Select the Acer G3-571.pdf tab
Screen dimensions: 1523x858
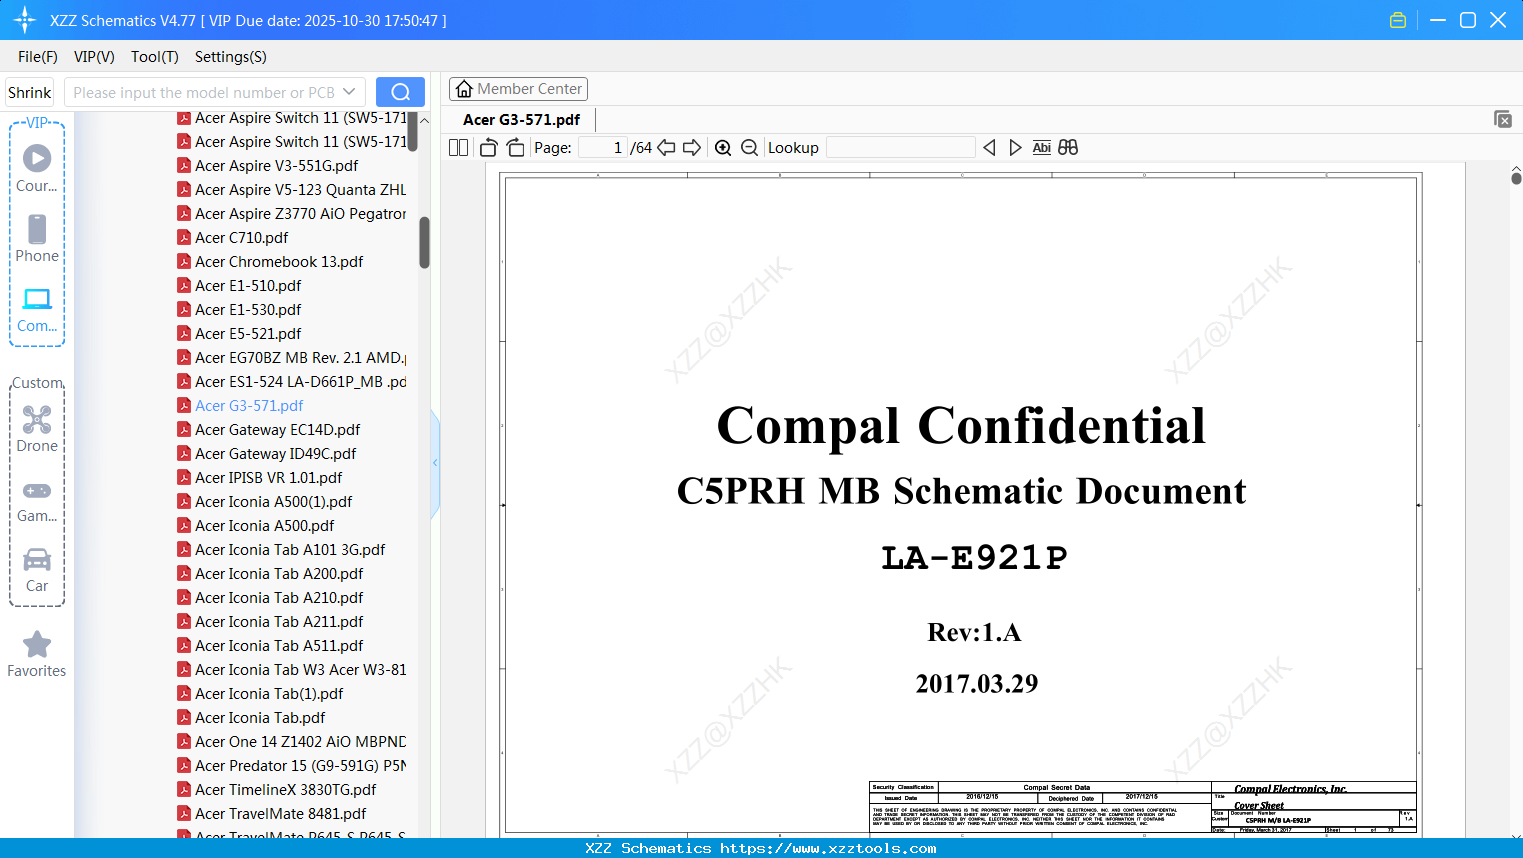(521, 120)
